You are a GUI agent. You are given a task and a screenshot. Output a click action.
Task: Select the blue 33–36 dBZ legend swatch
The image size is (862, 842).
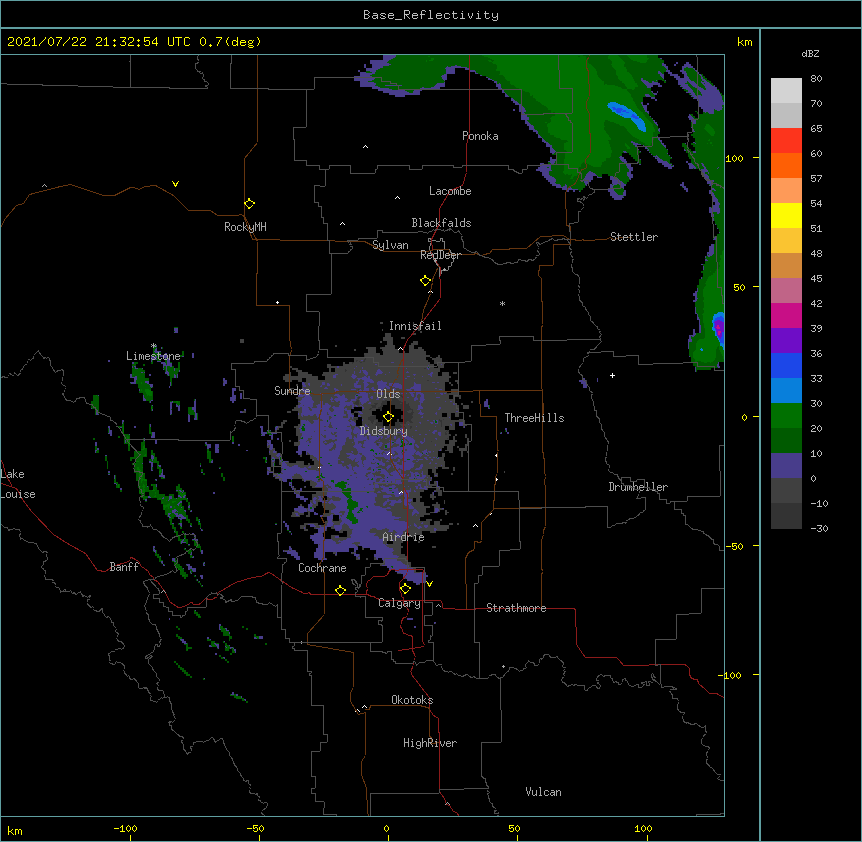point(786,365)
